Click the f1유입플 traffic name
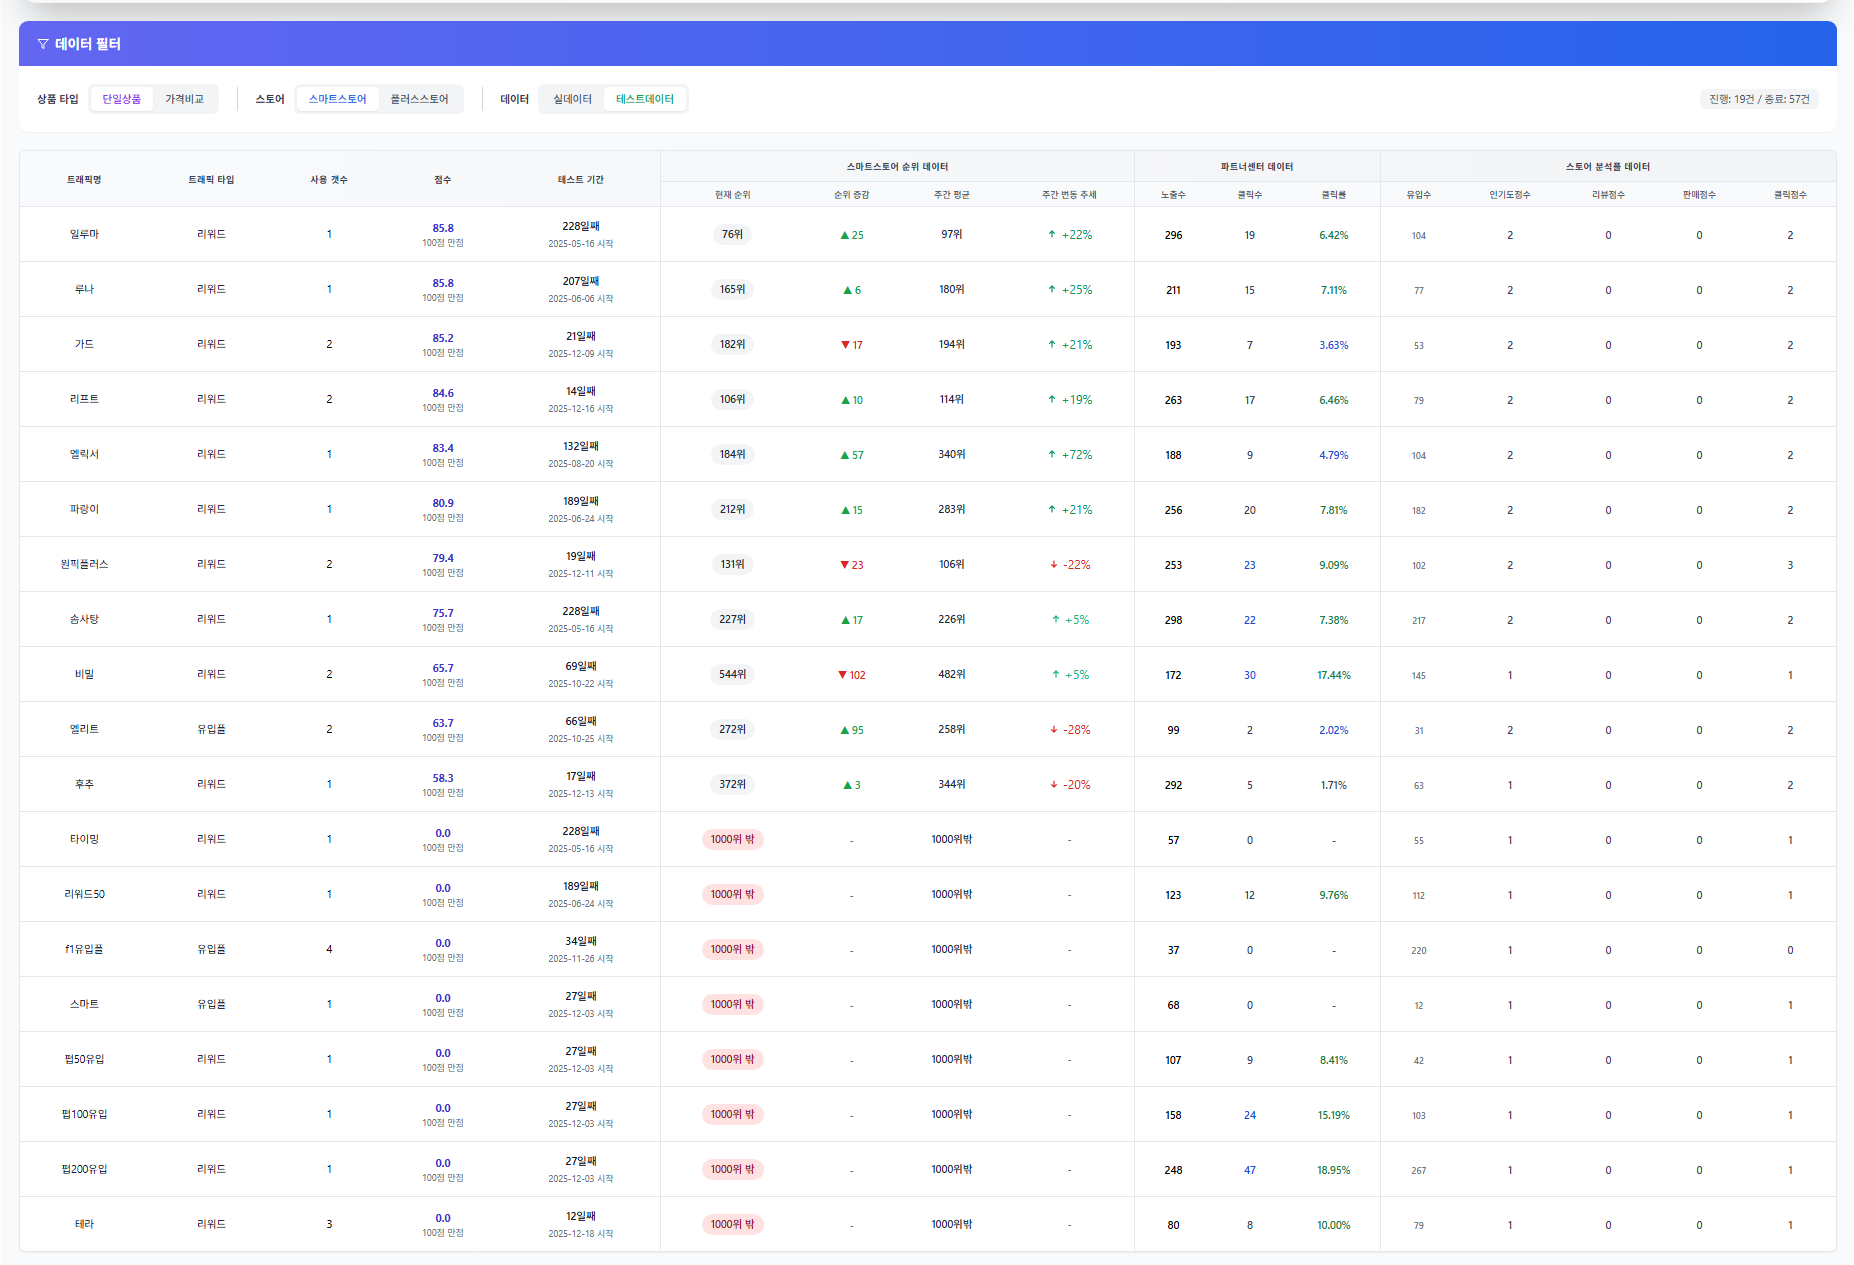Screen dimensions: 1854x1265 84,949
